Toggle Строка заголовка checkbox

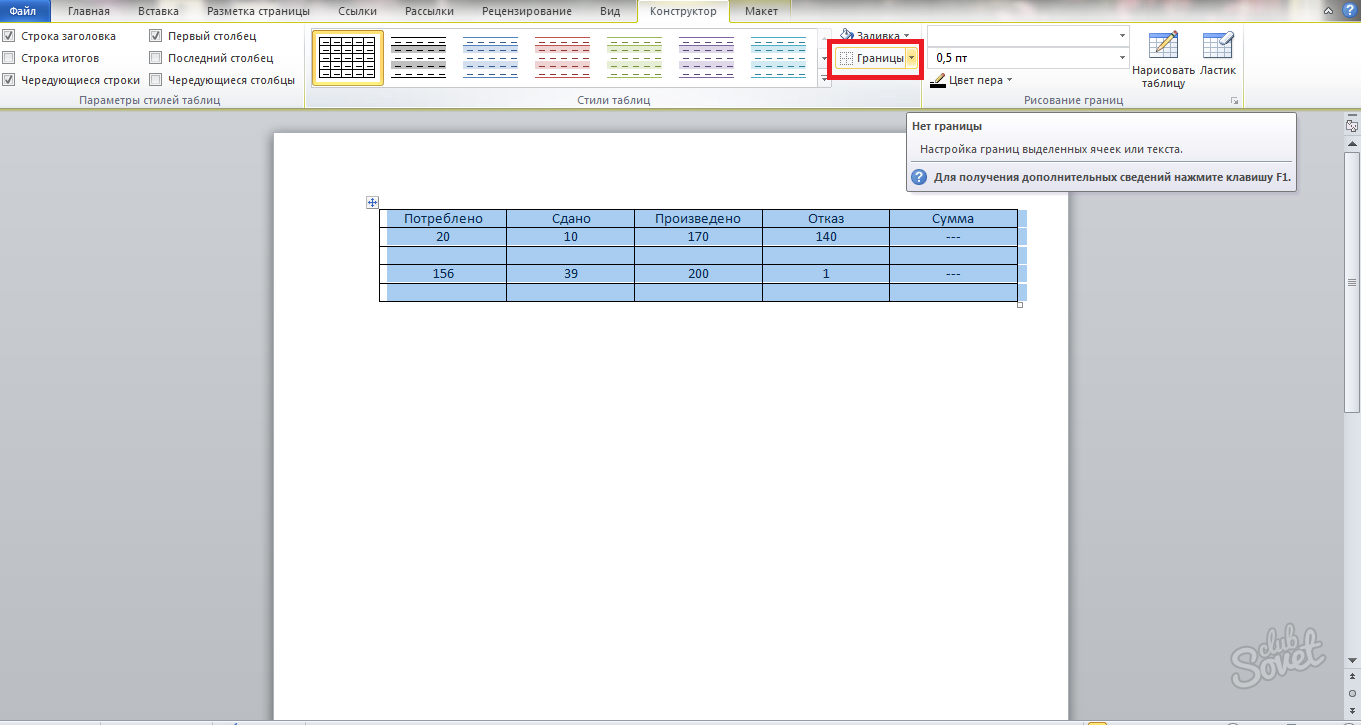click(x=9, y=36)
